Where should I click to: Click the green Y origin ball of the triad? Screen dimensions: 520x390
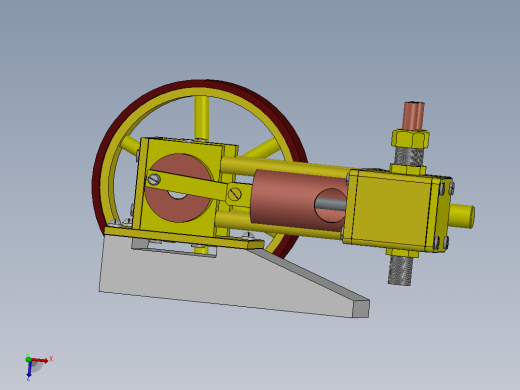[x=28, y=359]
